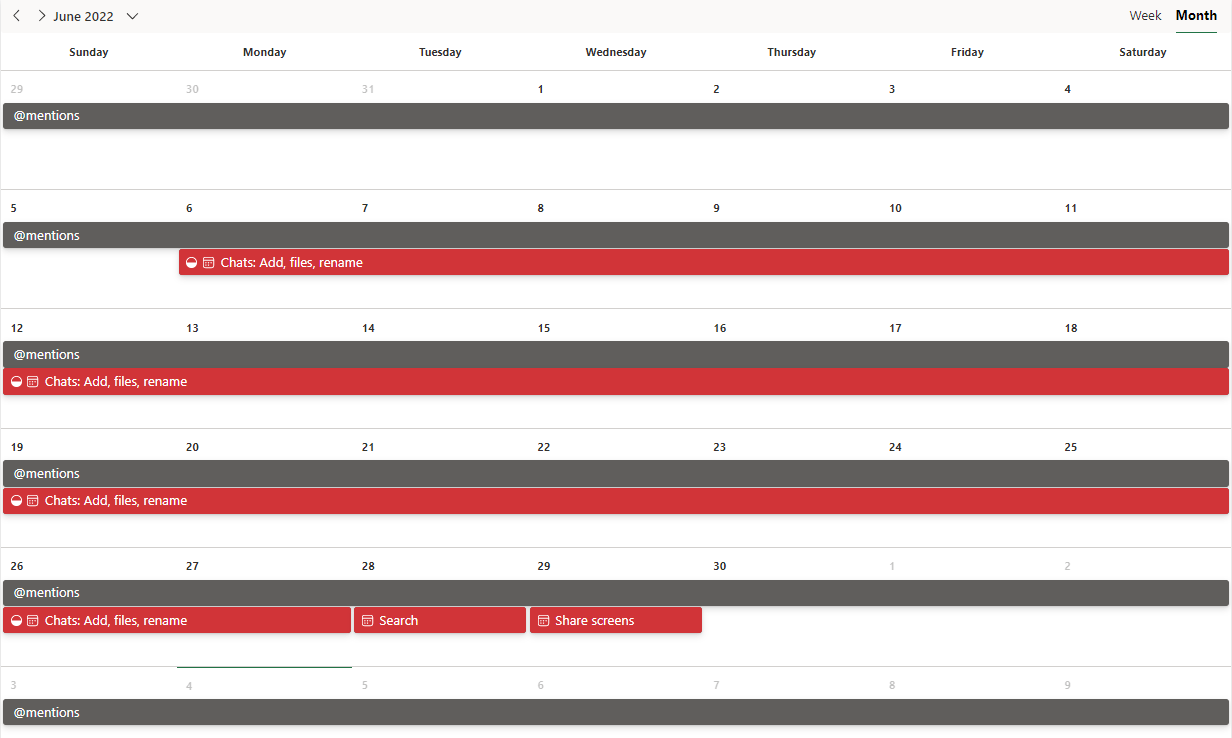This screenshot has width=1232, height=738.
Task: Open the June 2022 date label
Action: click(x=83, y=16)
